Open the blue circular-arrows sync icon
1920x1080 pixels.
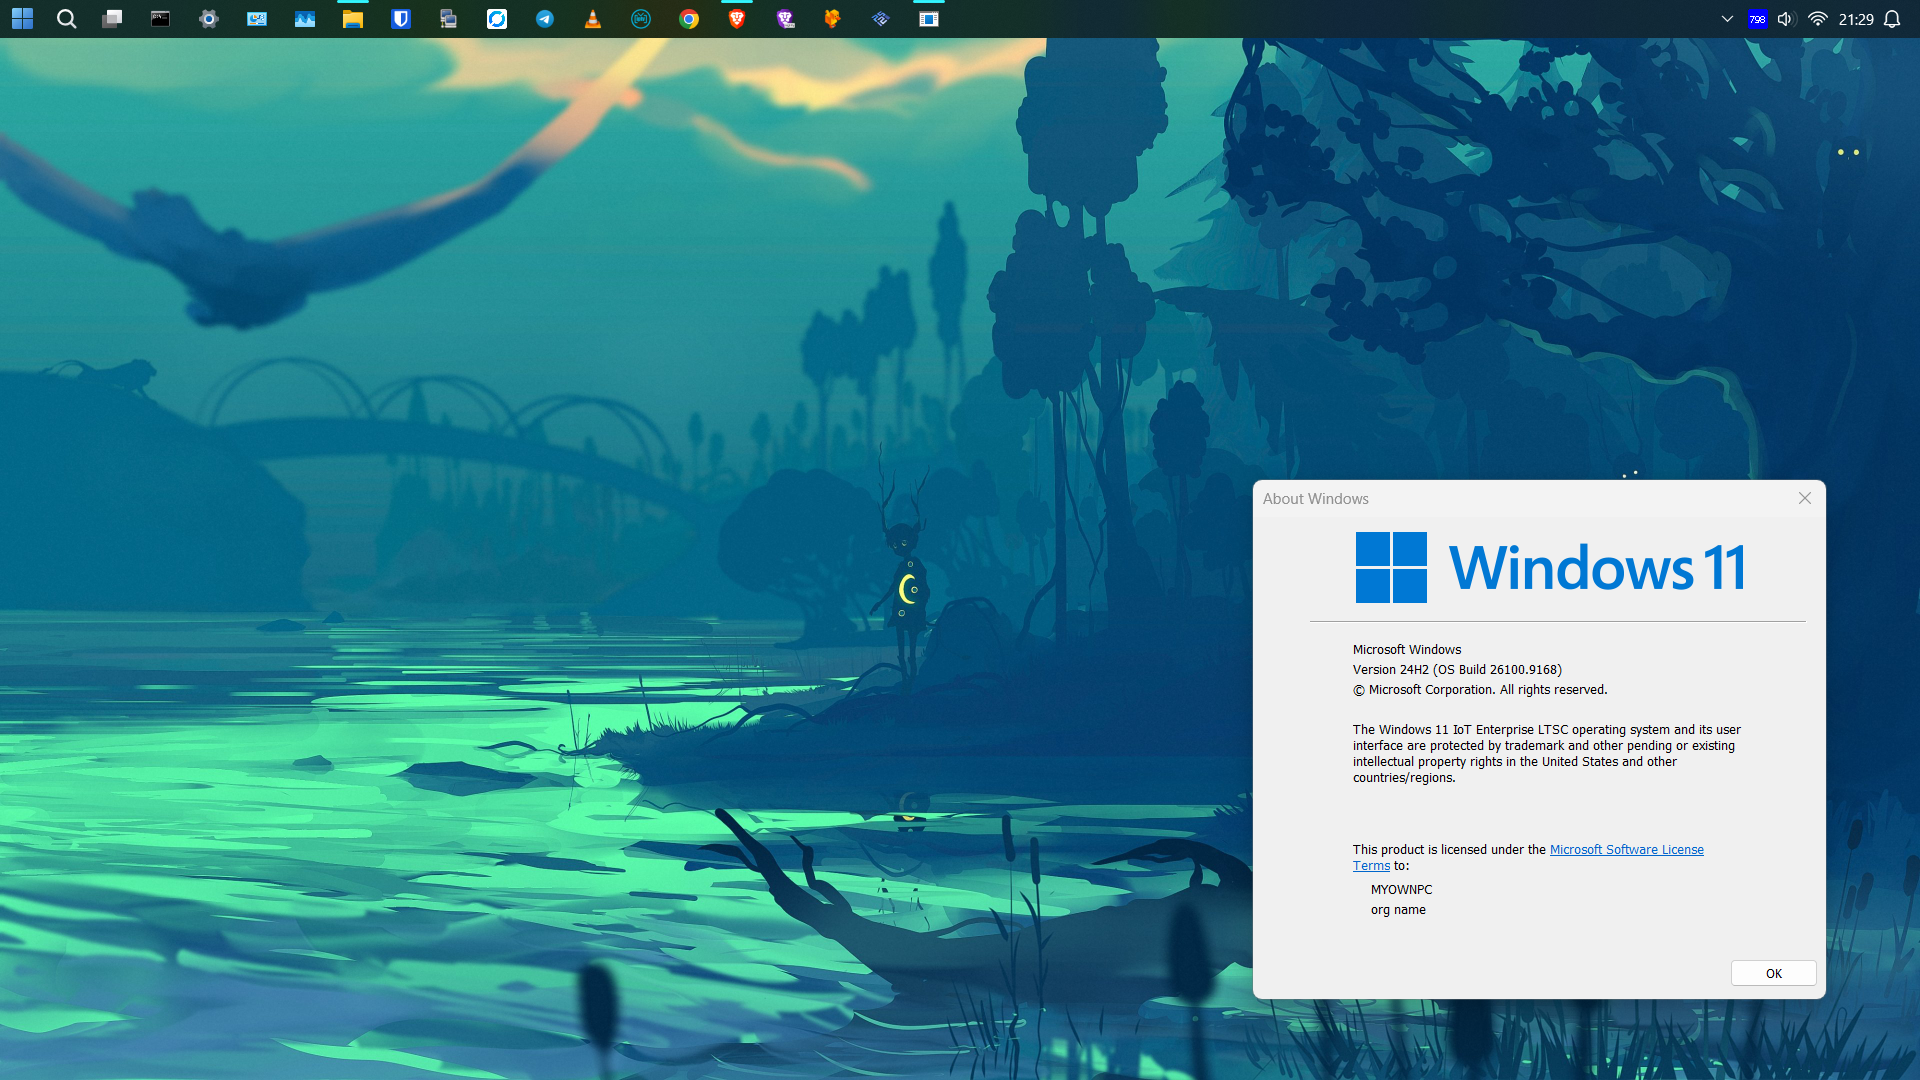[x=496, y=19]
